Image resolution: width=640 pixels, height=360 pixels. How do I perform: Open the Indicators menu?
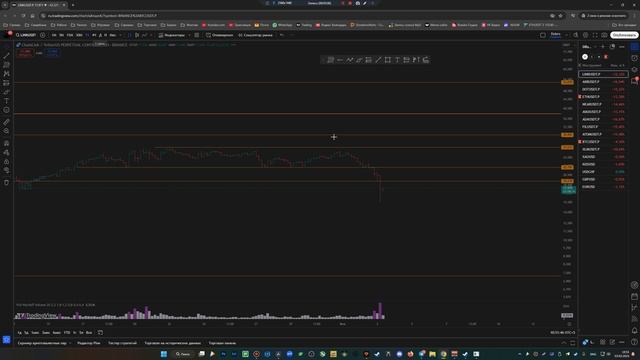pos(172,35)
